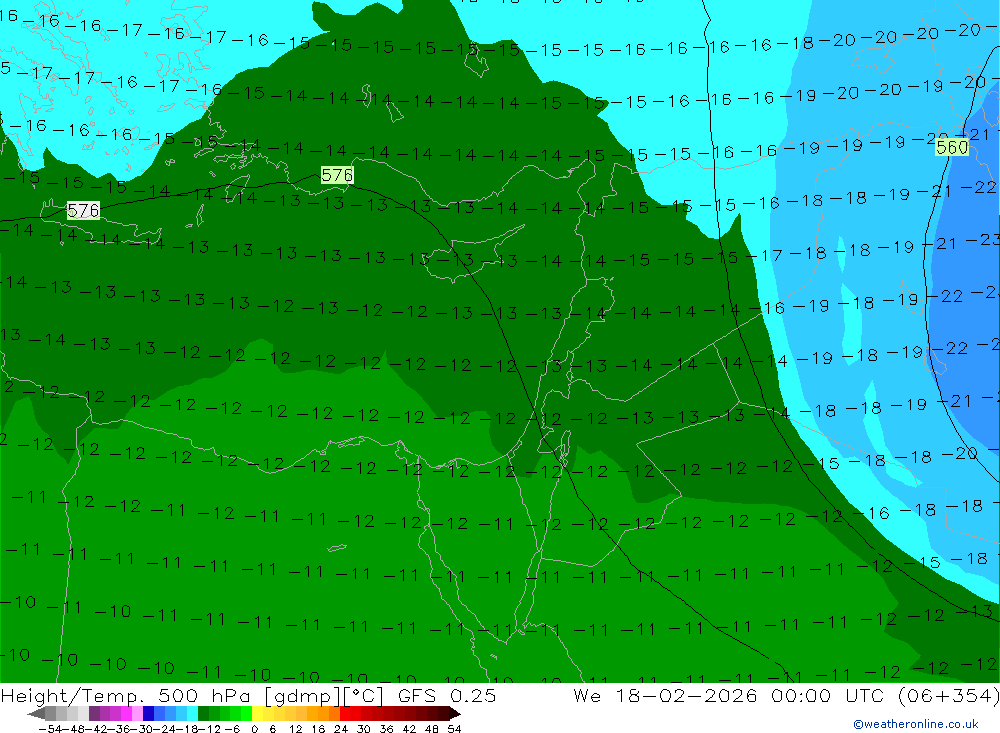The width and height of the screenshot is (1000, 733).
Task: Select the "Height/Temp." title text
Action: coord(70,695)
